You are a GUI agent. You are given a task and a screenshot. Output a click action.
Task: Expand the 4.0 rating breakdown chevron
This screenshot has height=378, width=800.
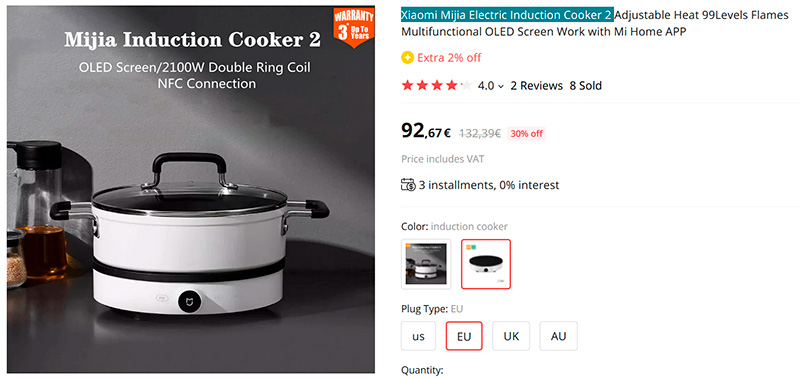point(501,86)
